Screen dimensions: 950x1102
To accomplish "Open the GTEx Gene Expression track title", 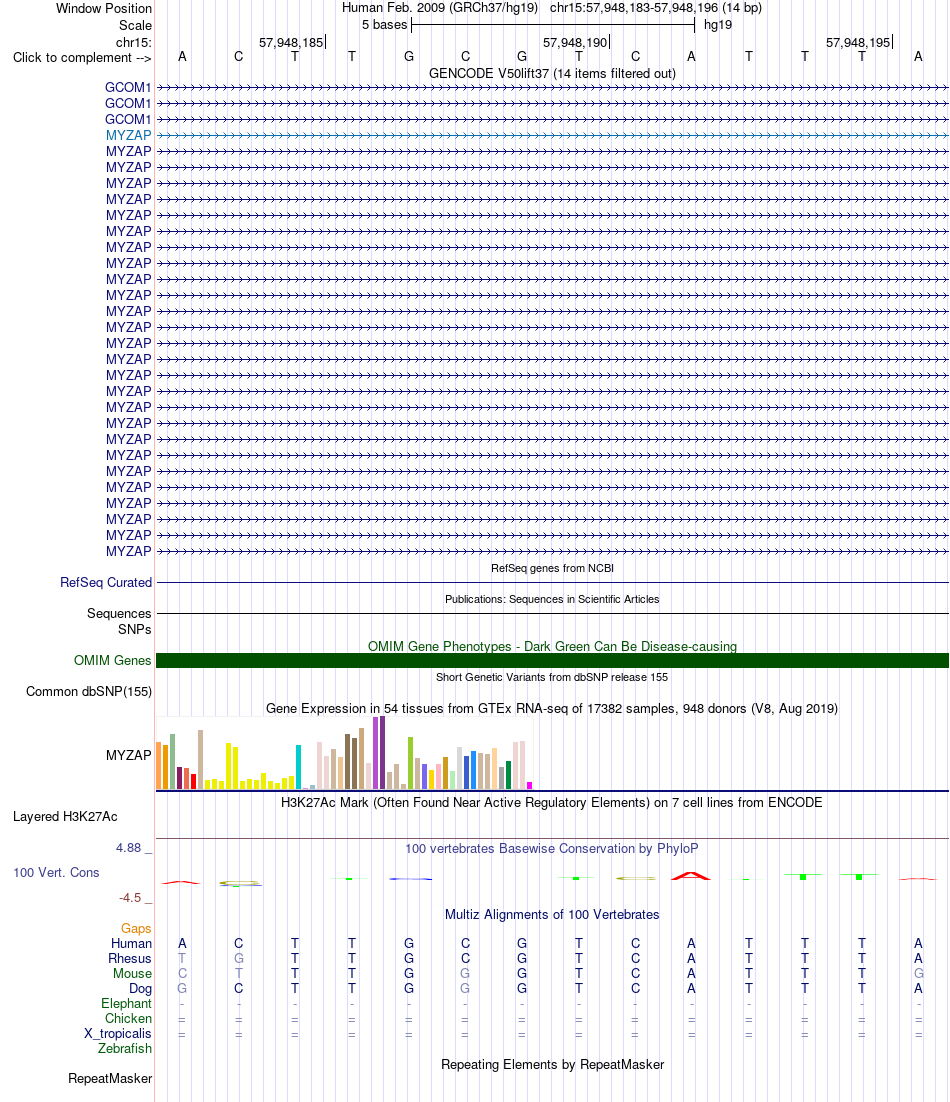I will click(552, 708).
